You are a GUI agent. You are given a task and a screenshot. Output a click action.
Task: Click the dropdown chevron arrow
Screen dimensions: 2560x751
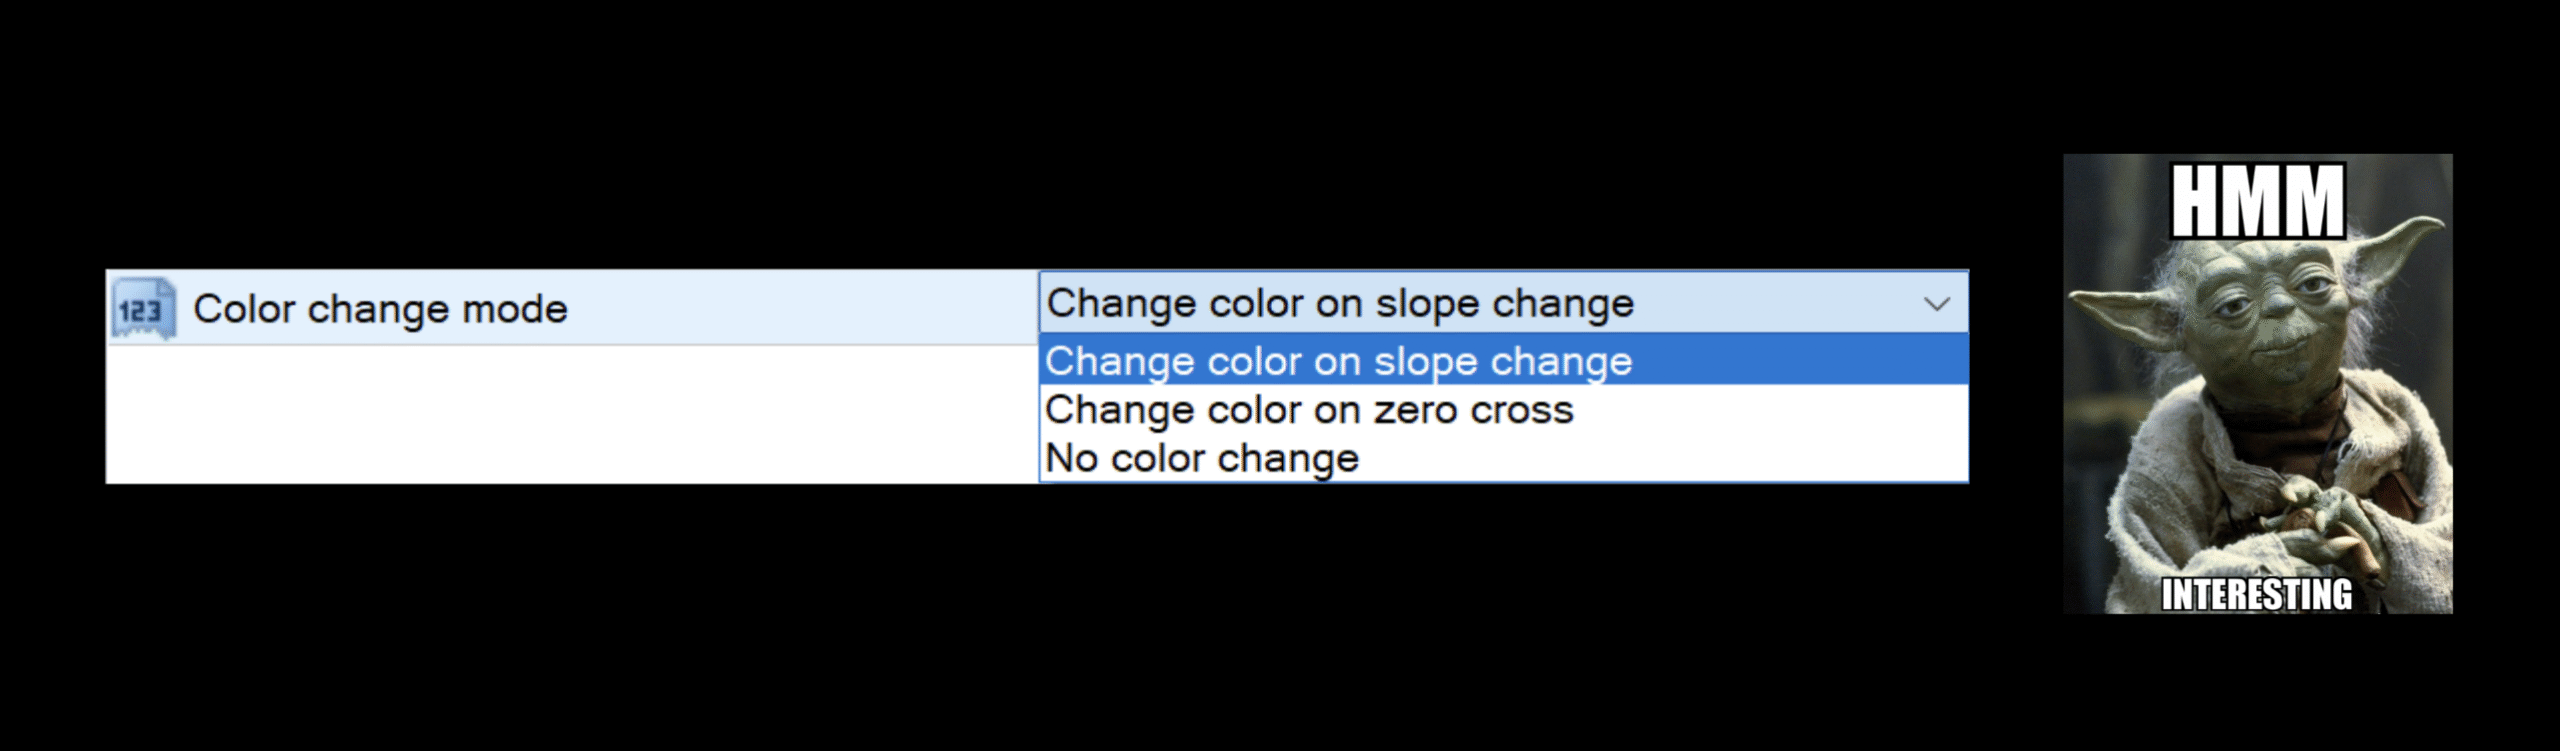tap(1936, 304)
